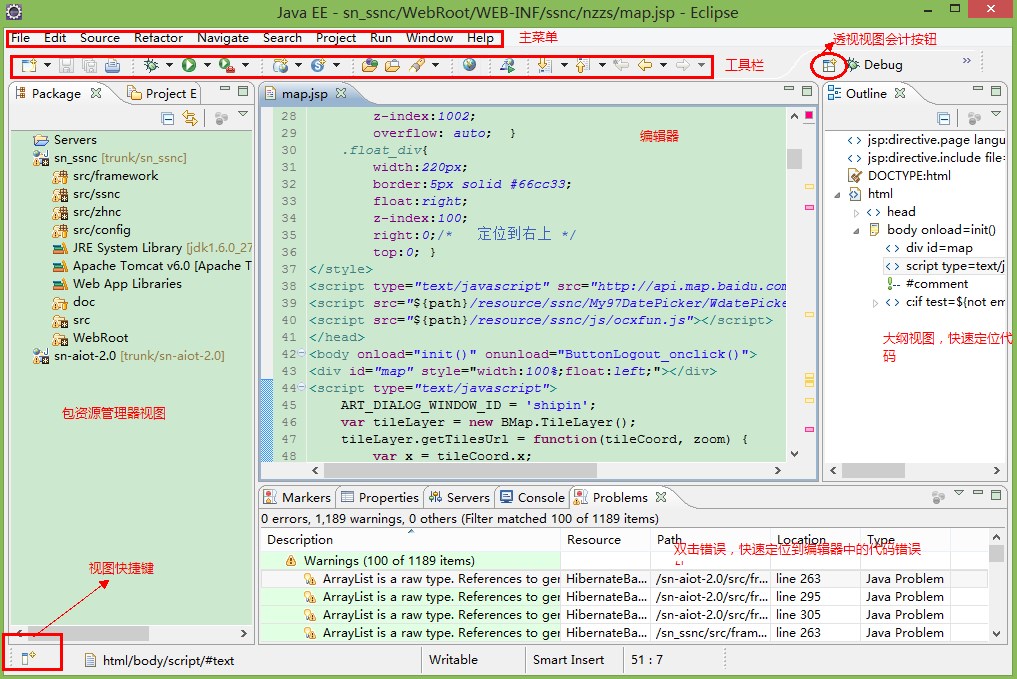Click the red marker atop the overview ruler

click(x=809, y=115)
